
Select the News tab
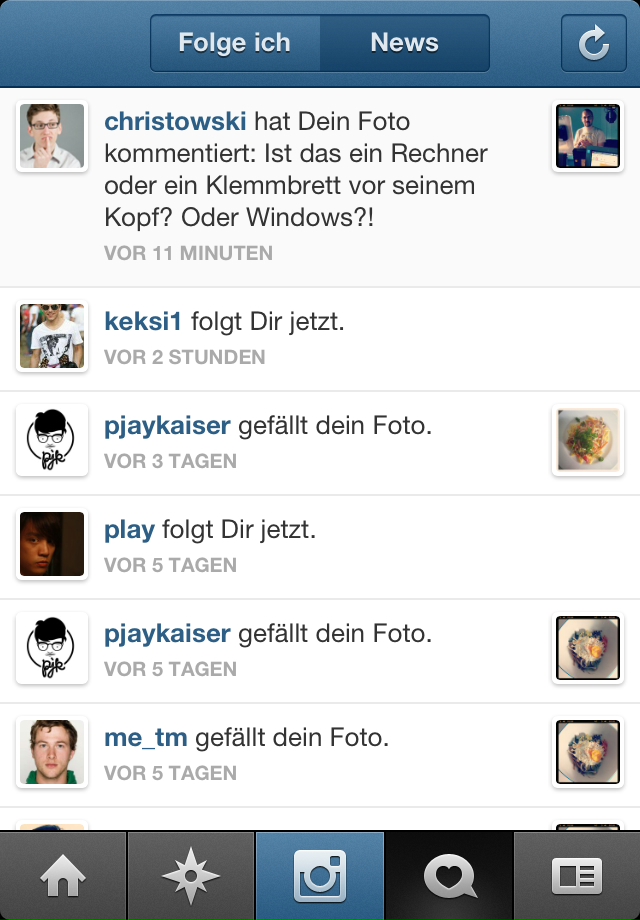coord(404,43)
